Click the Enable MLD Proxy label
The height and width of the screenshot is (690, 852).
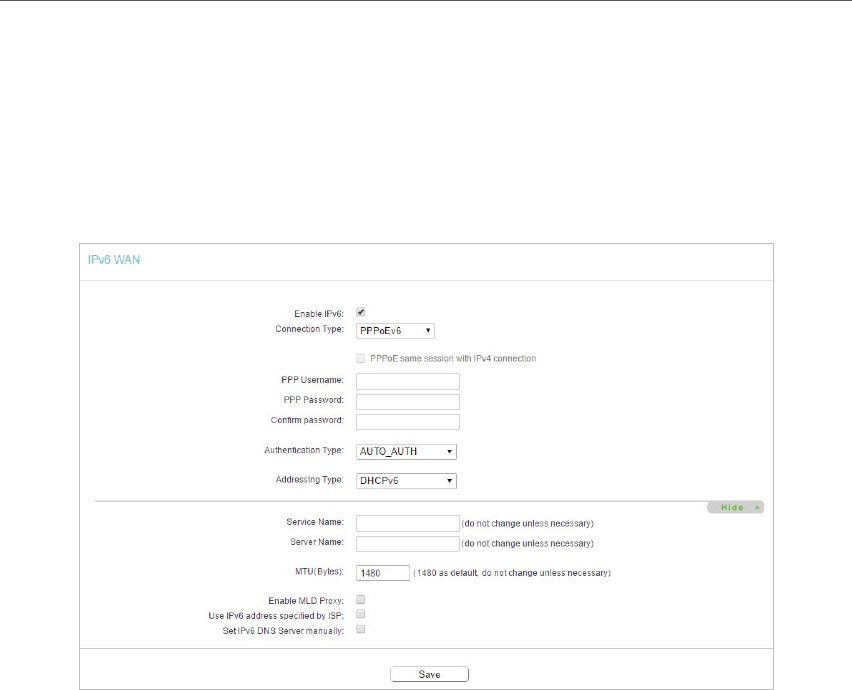pos(306,600)
